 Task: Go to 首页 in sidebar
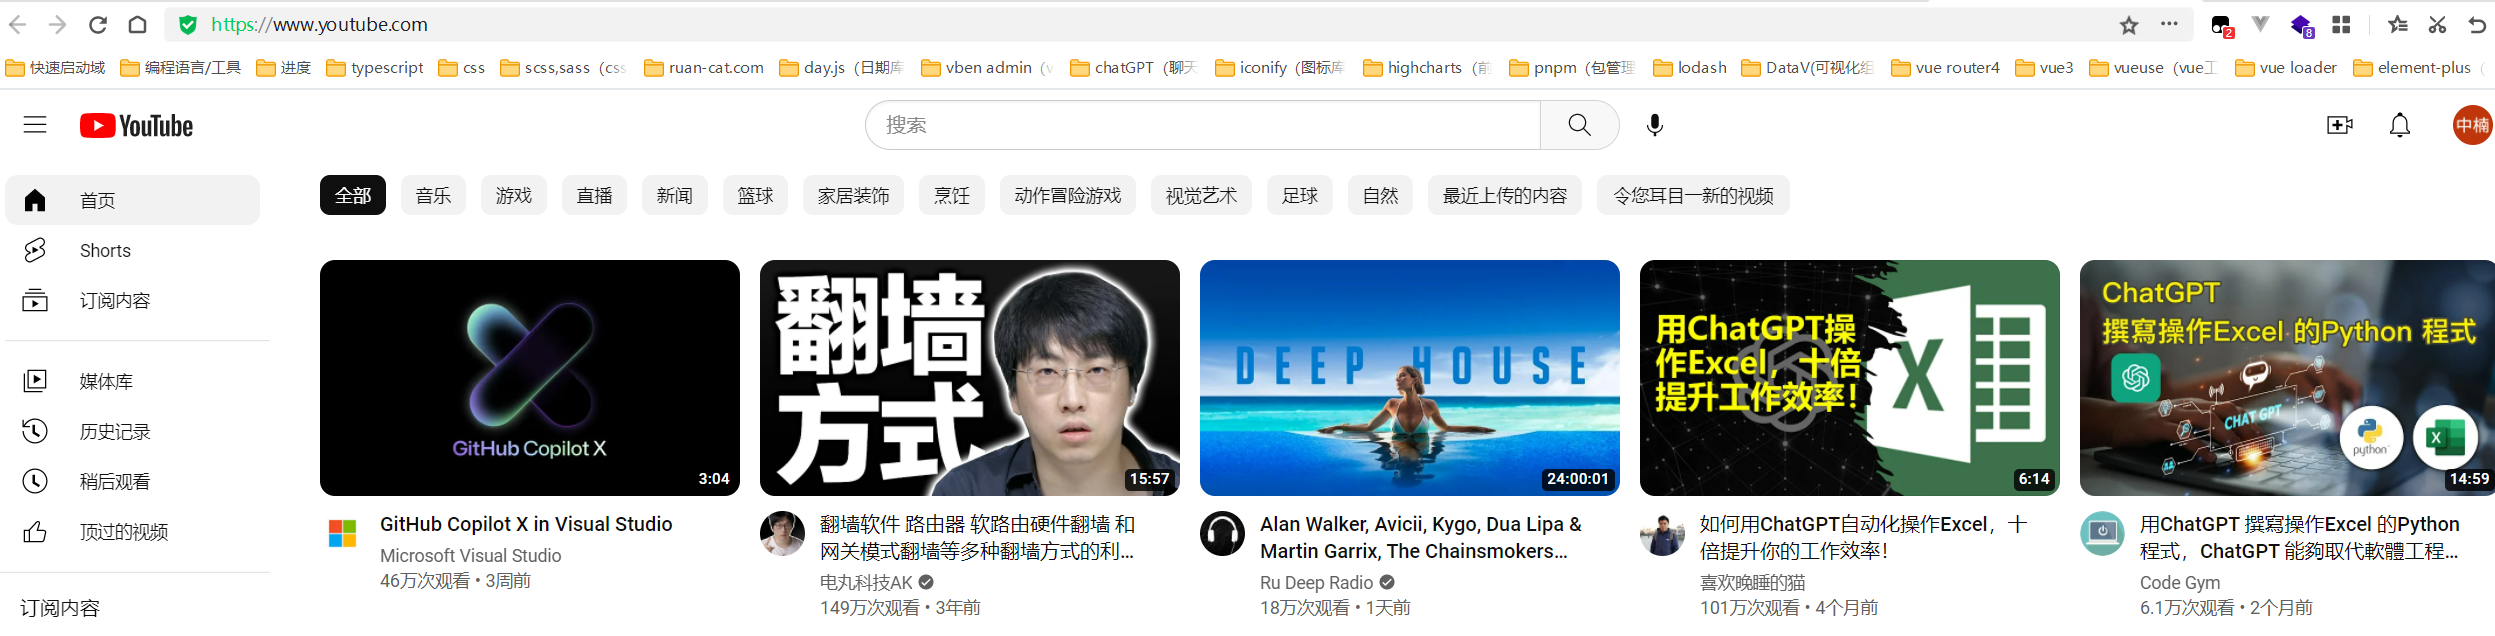point(132,200)
